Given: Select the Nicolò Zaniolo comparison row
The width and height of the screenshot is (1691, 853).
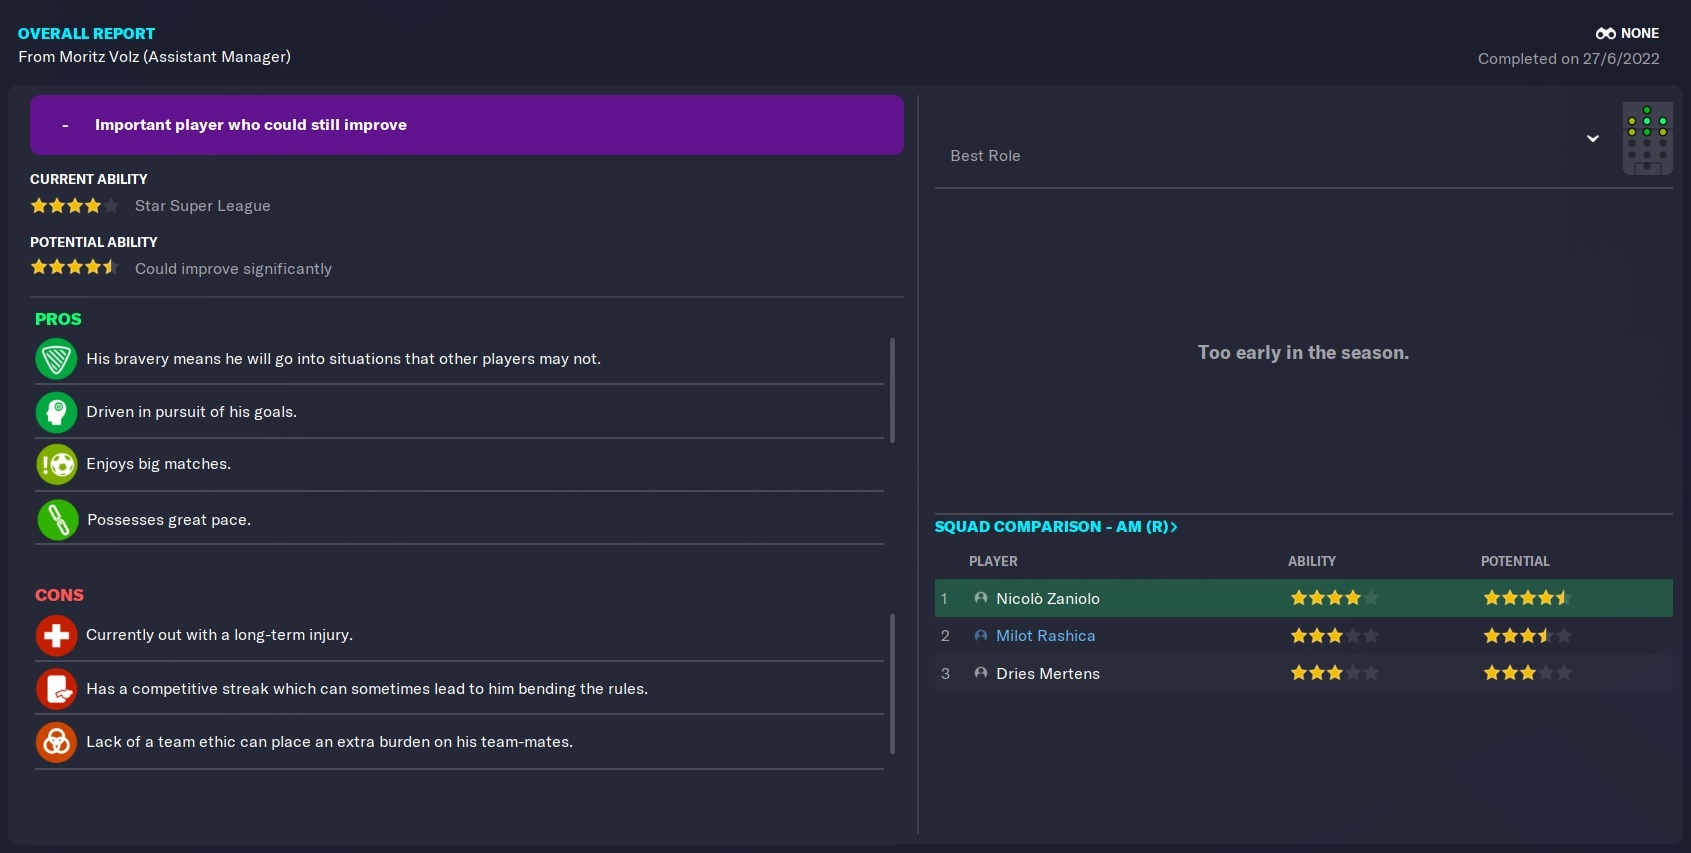Looking at the screenshot, I should tap(1303, 598).
